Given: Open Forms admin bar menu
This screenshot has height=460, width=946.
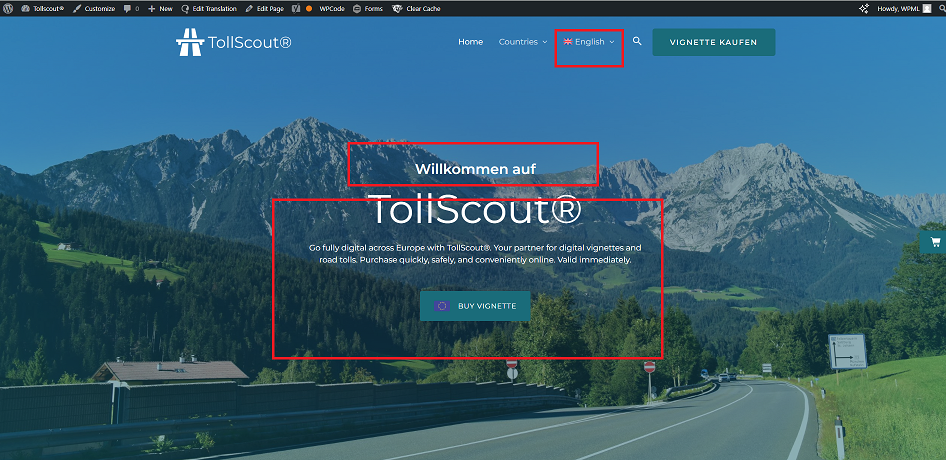Looking at the screenshot, I should [367, 8].
